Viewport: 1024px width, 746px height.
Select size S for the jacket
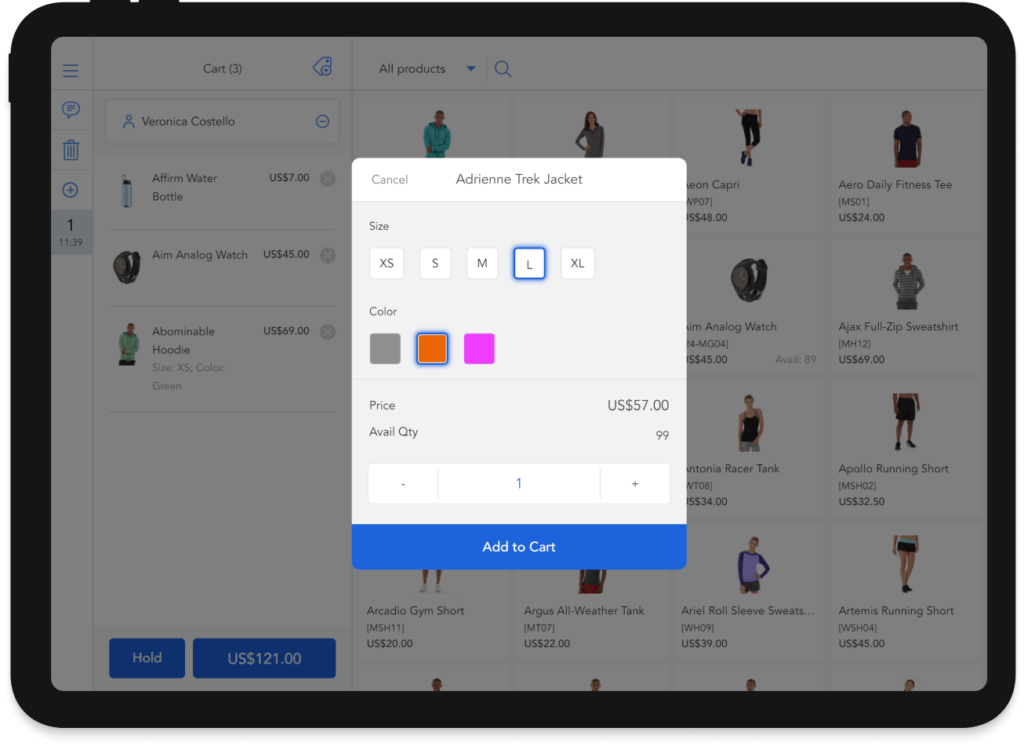[x=435, y=263]
